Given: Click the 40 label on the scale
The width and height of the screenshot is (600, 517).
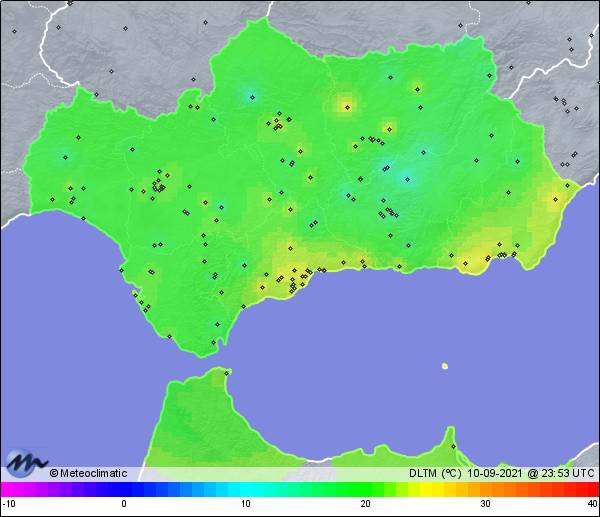Looking at the screenshot, I should [592, 504].
